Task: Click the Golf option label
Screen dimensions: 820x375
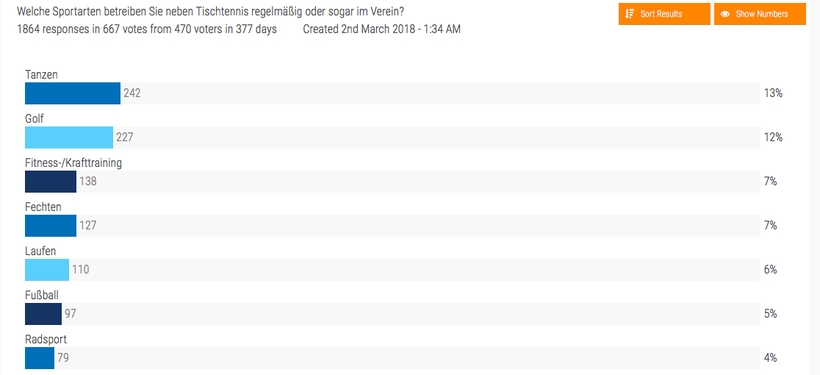Action: point(35,119)
